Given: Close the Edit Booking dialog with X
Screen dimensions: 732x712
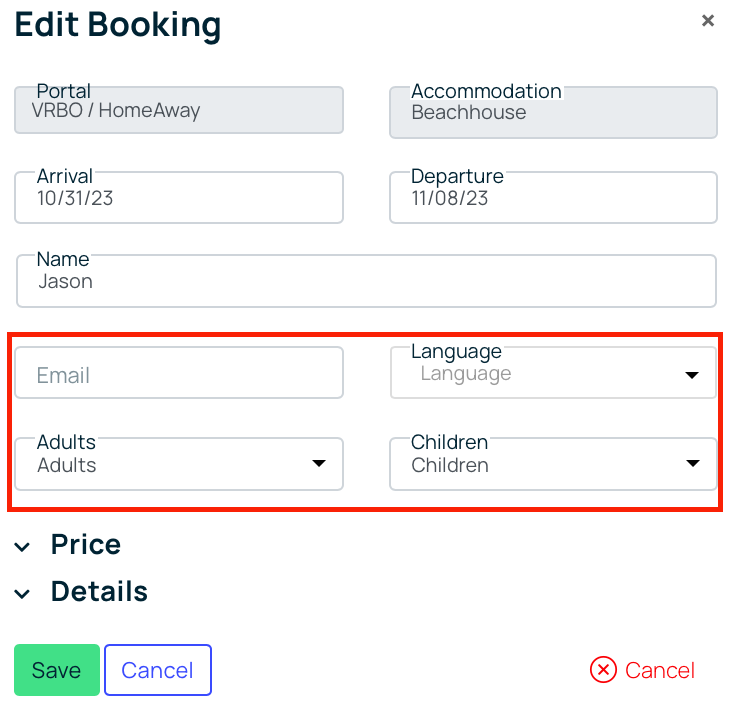Looking at the screenshot, I should 708,21.
